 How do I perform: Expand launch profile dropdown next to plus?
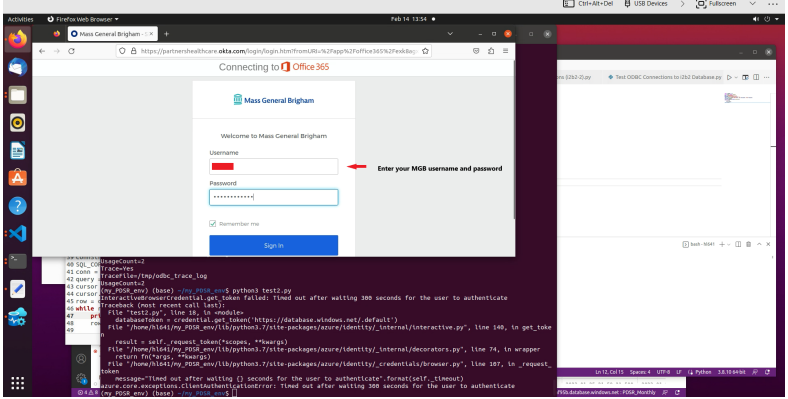(728, 244)
